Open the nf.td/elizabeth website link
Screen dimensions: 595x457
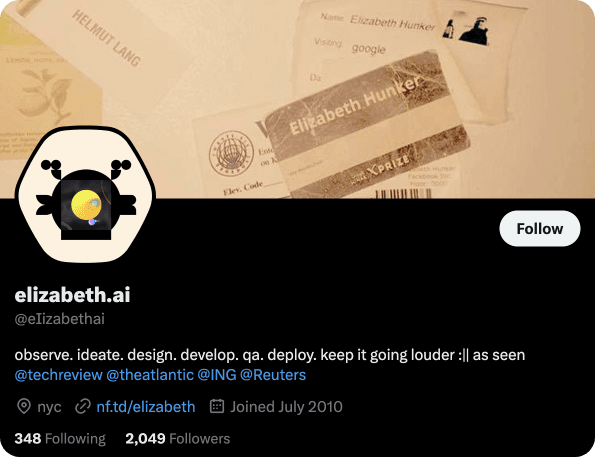tap(146, 407)
